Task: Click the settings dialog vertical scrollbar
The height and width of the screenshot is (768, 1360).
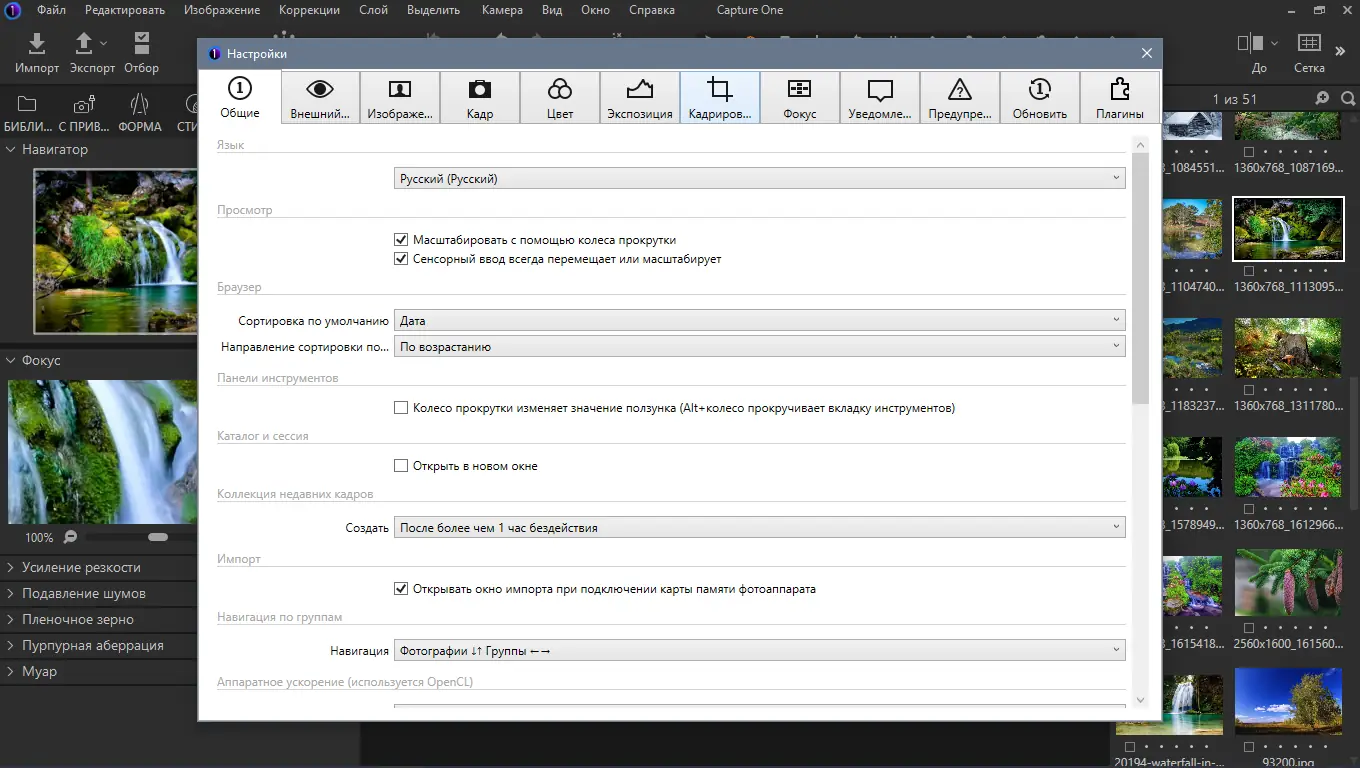Action: pos(1140,280)
